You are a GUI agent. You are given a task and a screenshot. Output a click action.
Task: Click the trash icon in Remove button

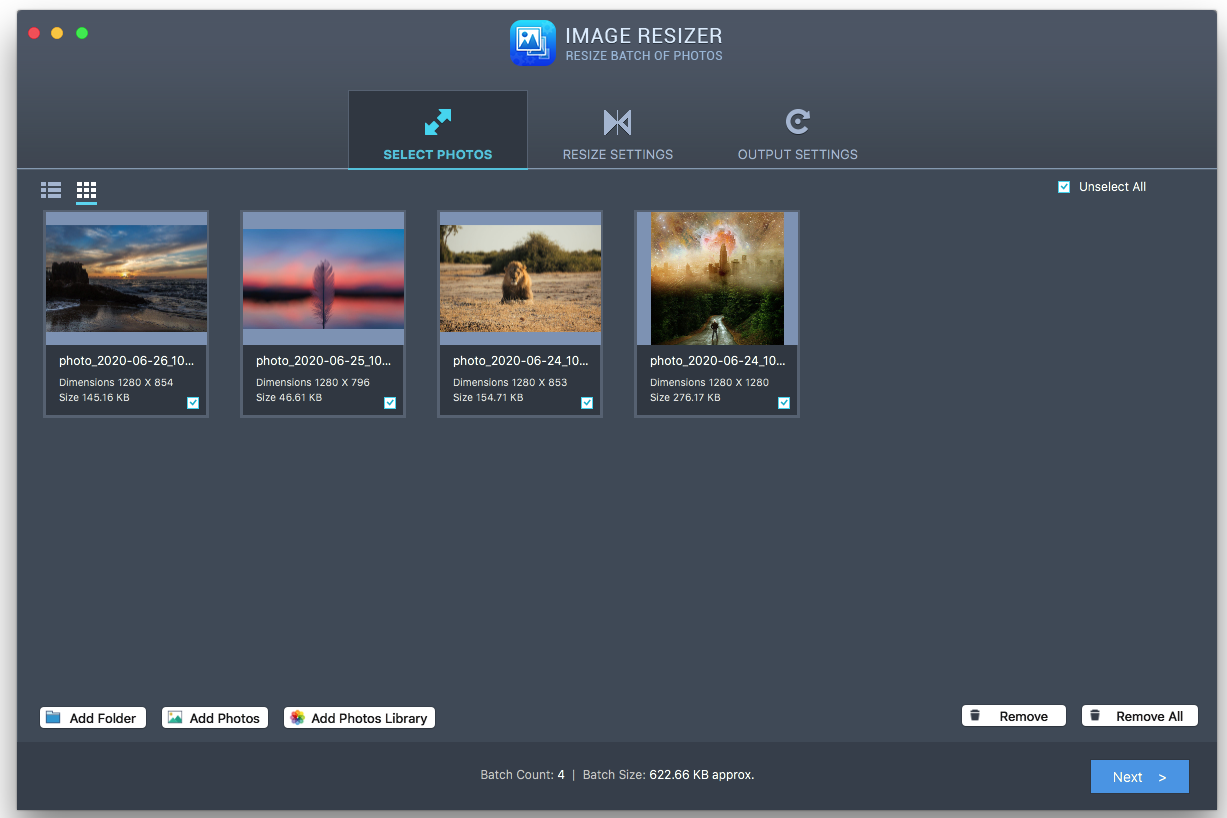point(976,716)
